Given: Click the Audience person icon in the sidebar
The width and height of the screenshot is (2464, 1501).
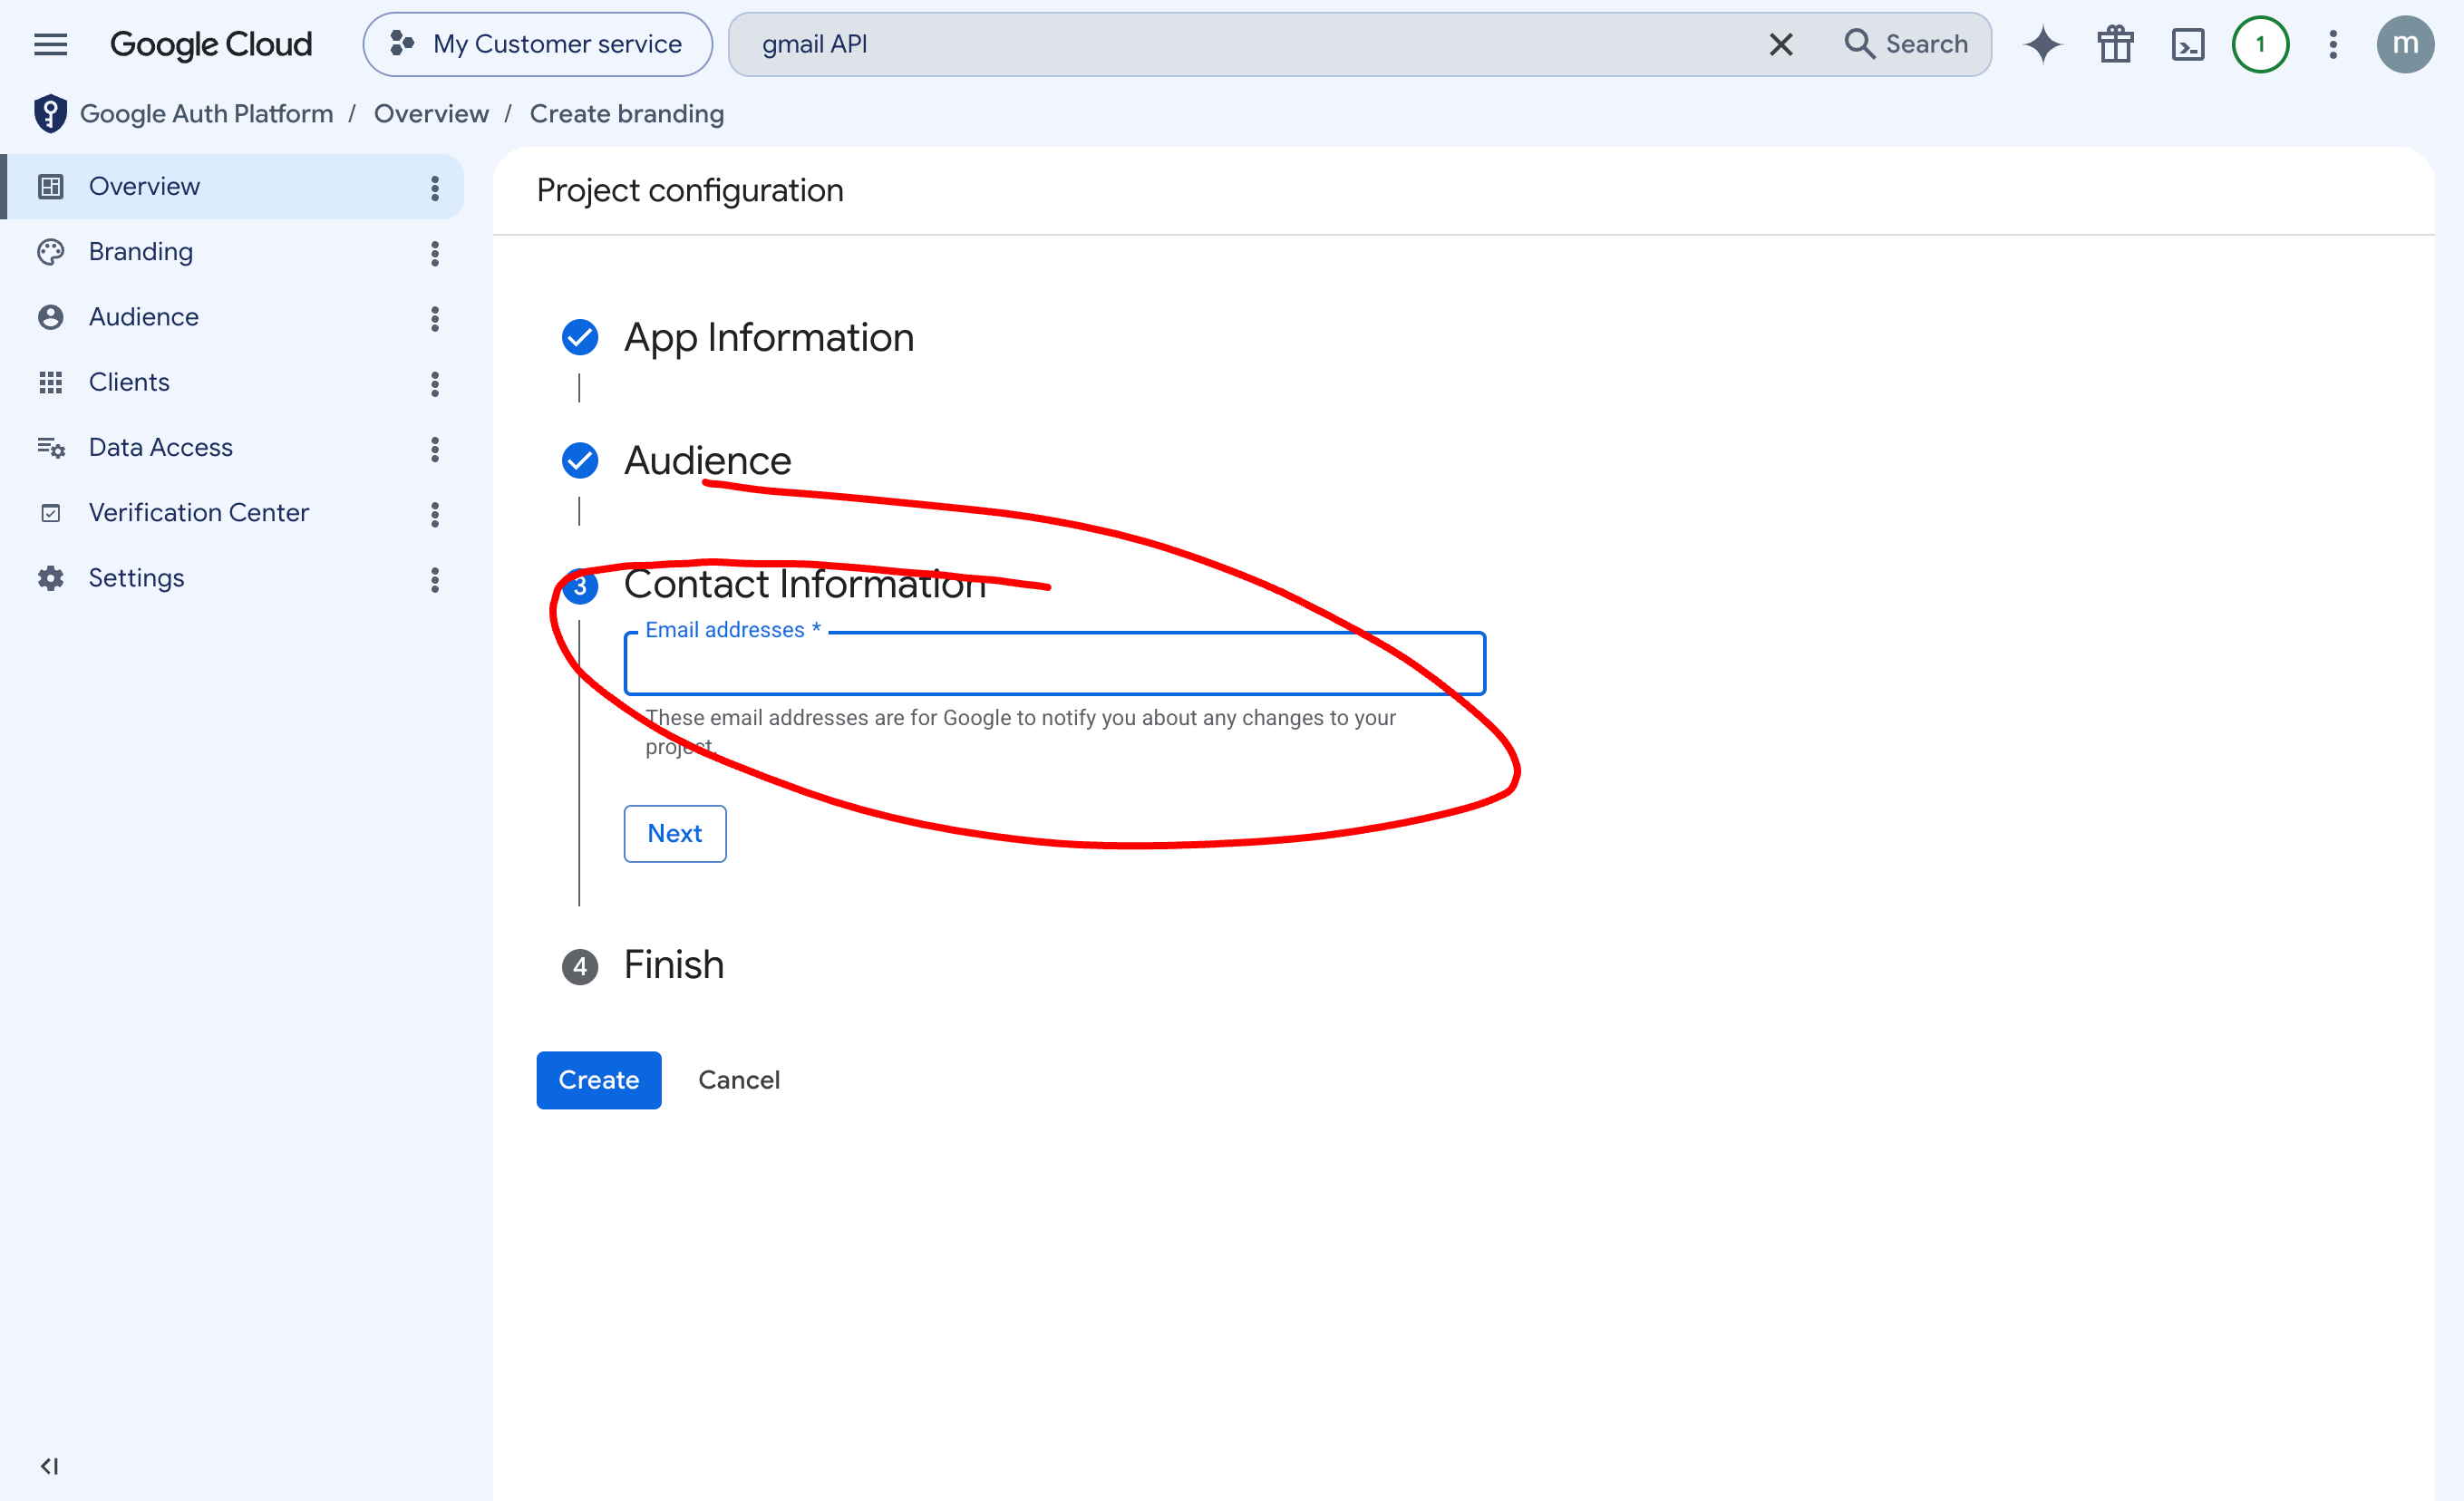Looking at the screenshot, I should [51, 317].
